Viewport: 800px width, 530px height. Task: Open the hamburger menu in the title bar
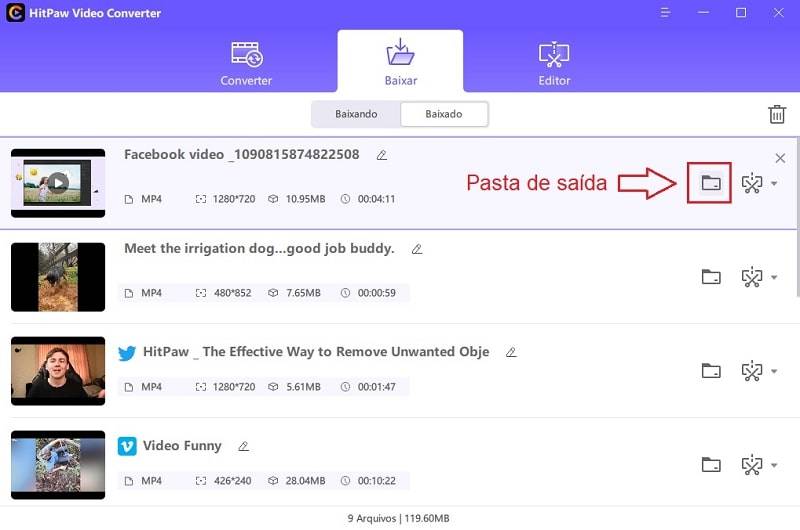coord(665,12)
